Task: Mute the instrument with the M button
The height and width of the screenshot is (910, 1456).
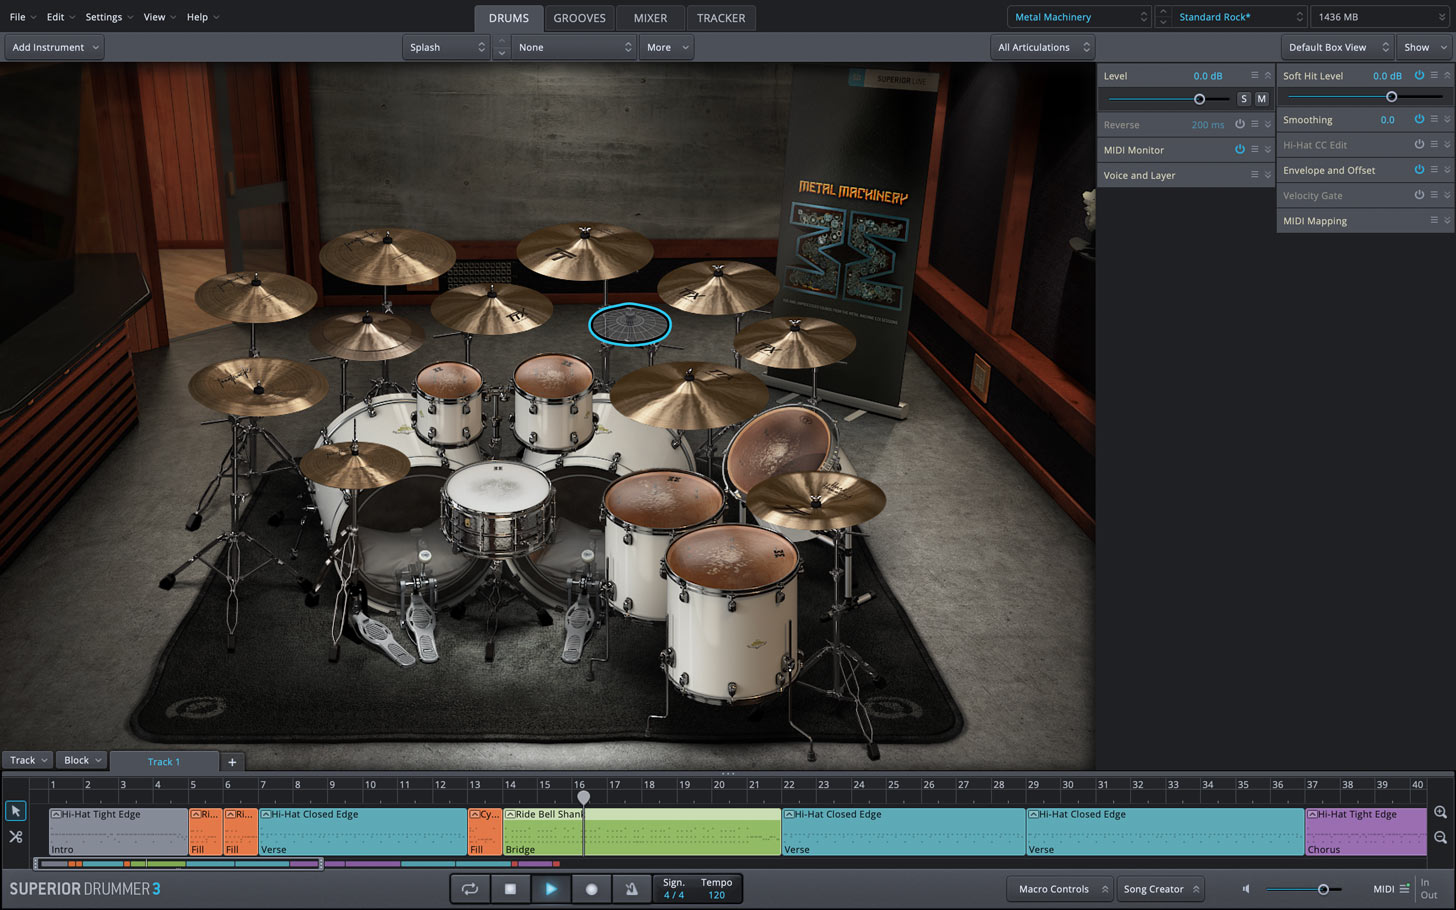Action: [x=1261, y=99]
